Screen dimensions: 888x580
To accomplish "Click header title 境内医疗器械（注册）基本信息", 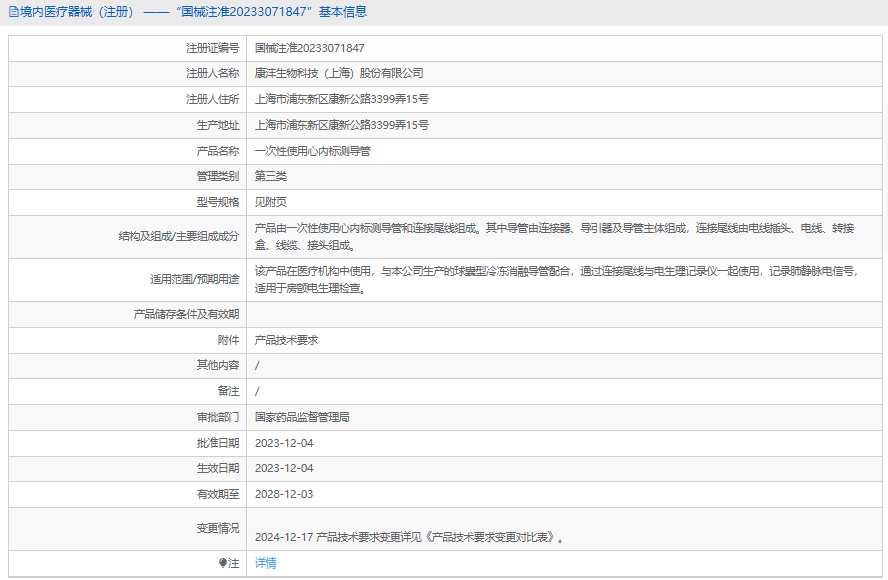I will pos(193,12).
